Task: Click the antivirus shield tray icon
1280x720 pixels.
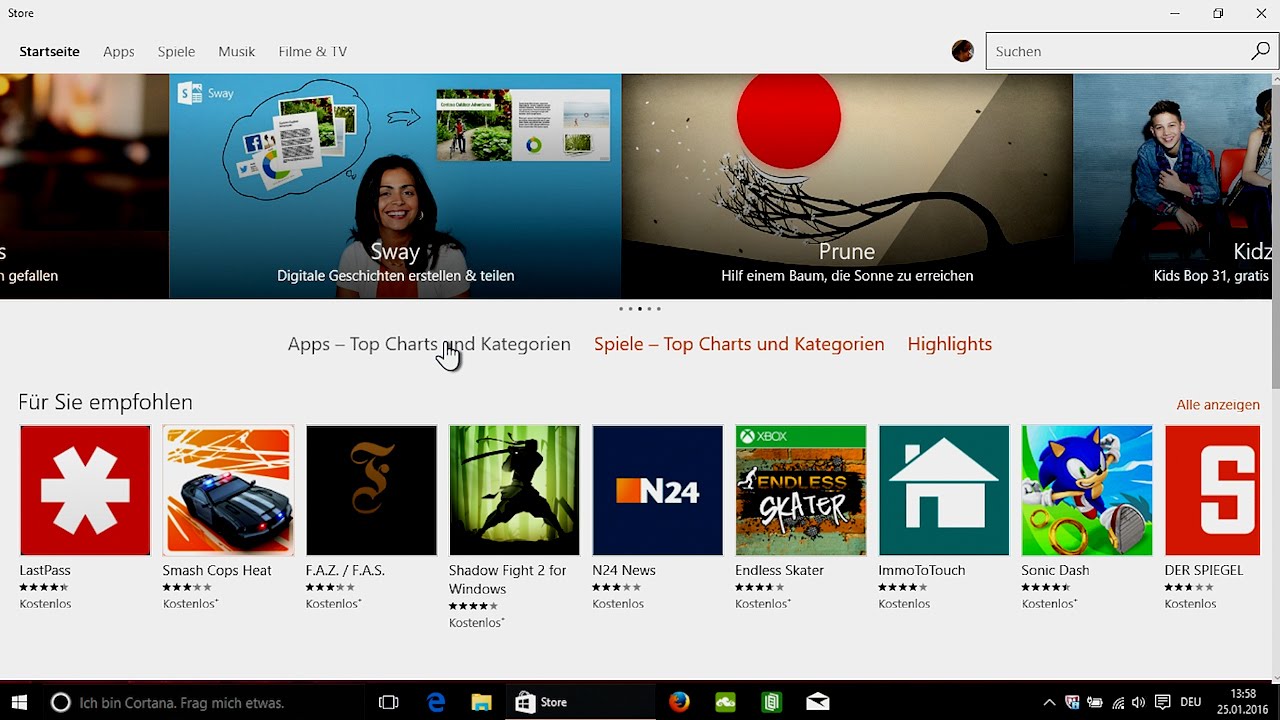Action: click(1072, 703)
